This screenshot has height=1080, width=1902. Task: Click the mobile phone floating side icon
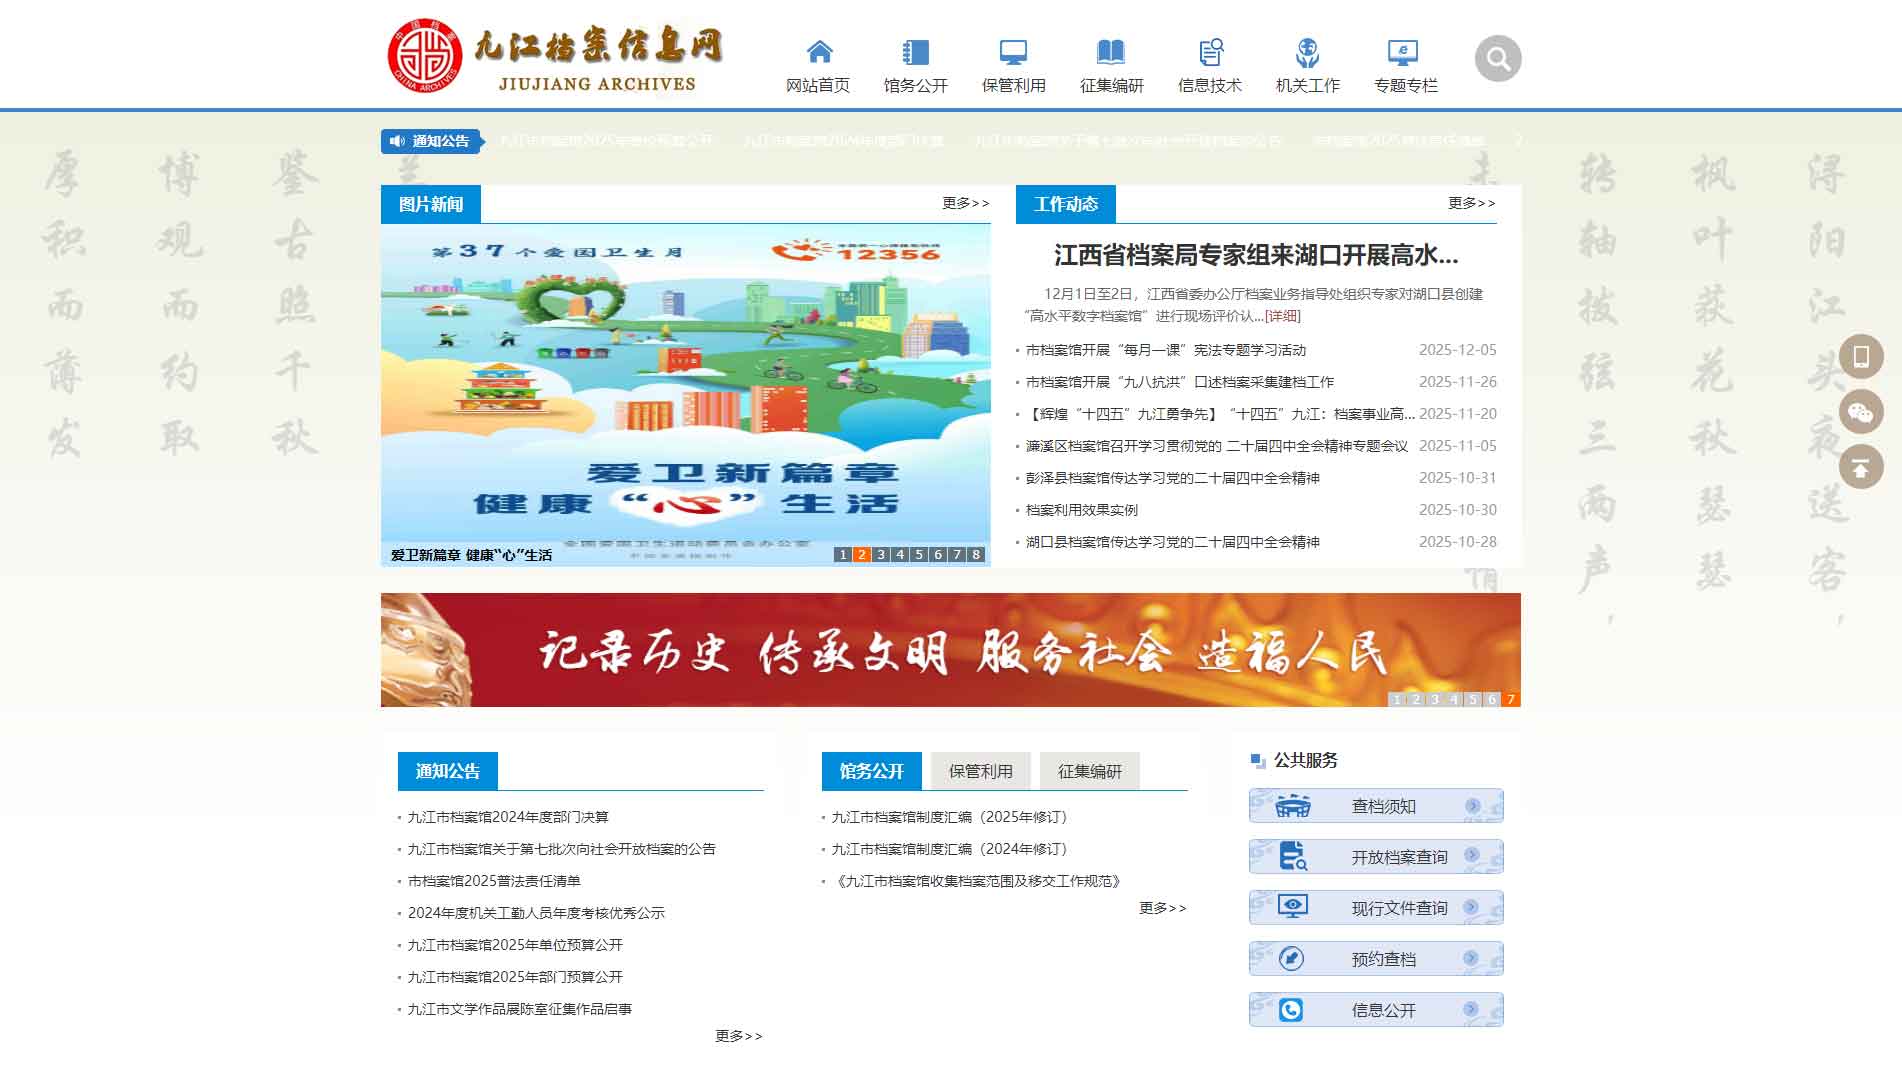pyautogui.click(x=1861, y=356)
